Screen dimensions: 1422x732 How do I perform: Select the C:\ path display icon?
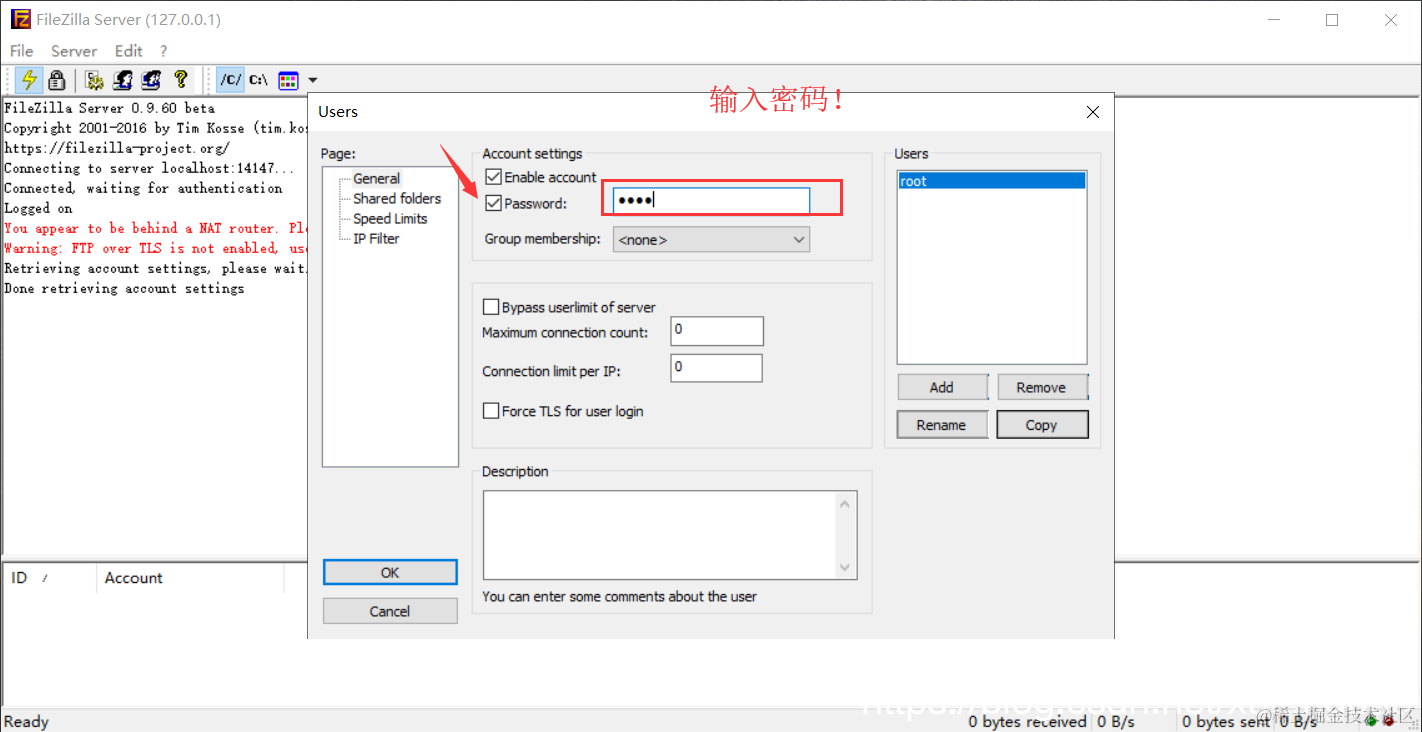tap(258, 80)
